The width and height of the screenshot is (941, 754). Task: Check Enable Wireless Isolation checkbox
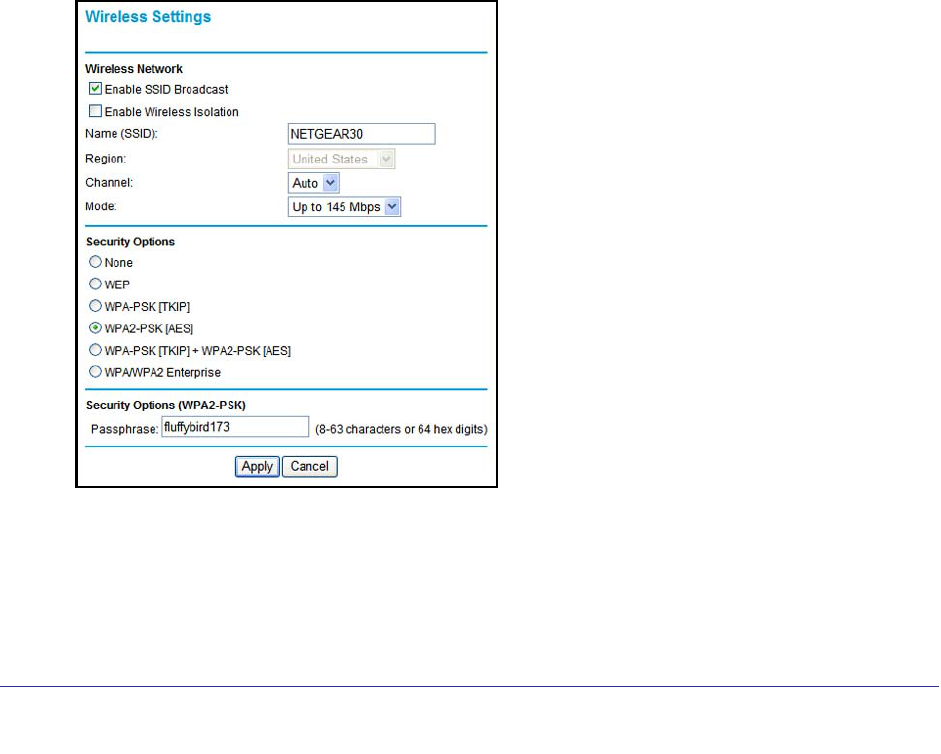[x=95, y=111]
